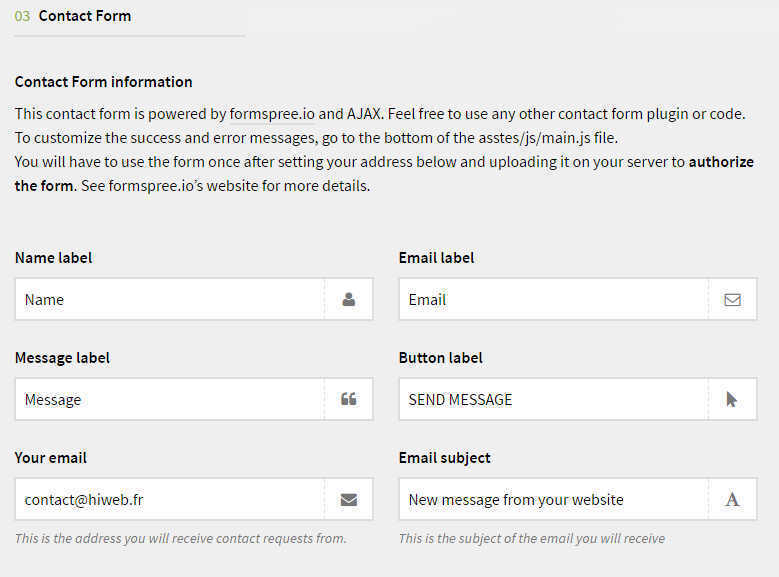
Task: Click the Contact Form information heading
Action: click(103, 82)
